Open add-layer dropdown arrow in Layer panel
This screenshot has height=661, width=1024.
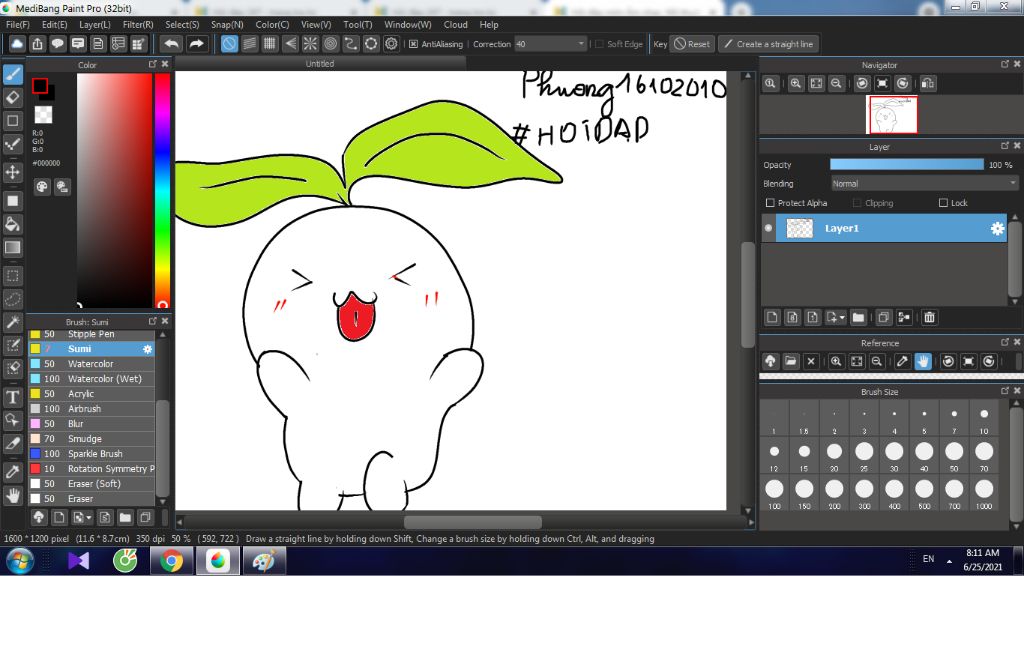click(x=842, y=317)
